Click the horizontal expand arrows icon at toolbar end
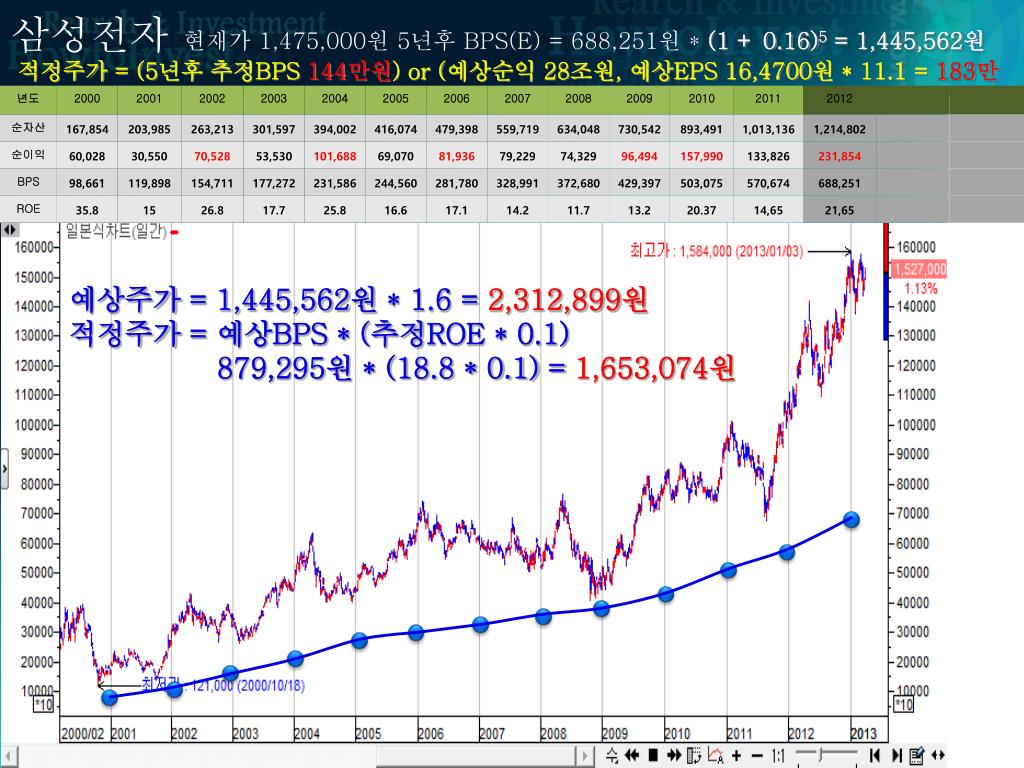Viewport: 1024px width, 768px height. (938, 755)
